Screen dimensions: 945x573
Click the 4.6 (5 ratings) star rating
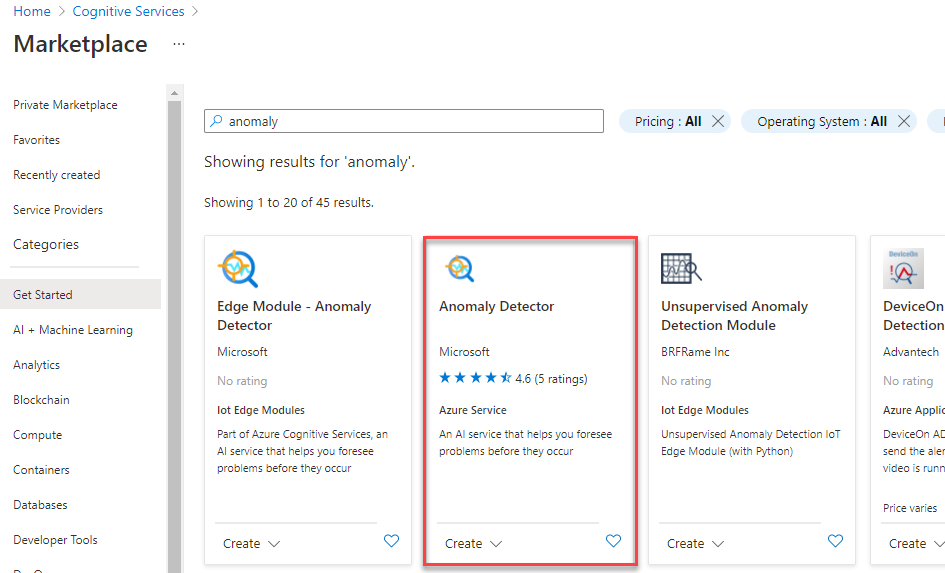[513, 378]
